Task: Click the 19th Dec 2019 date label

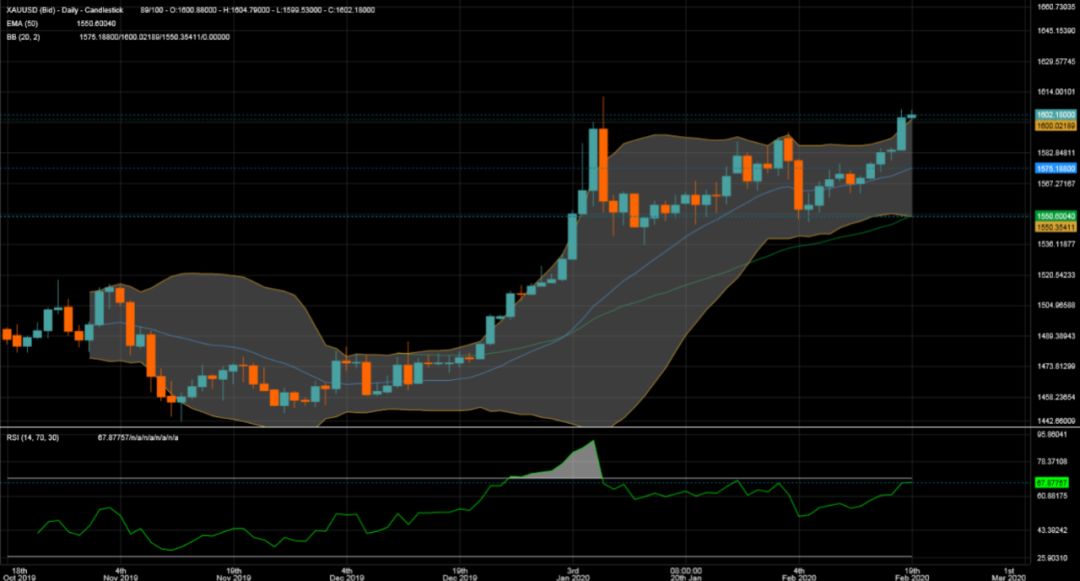Action: [x=459, y=574]
